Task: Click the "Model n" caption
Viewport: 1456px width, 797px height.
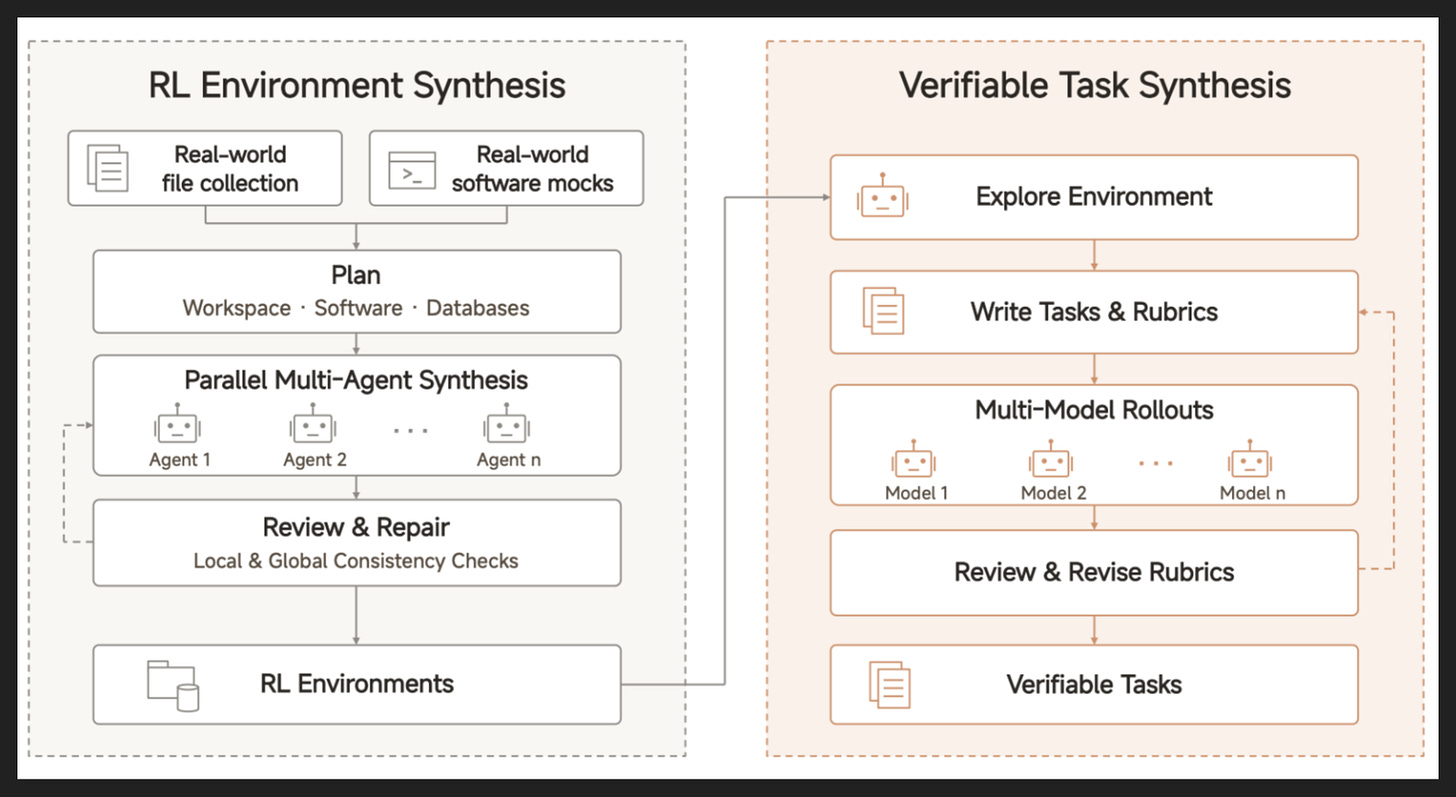Action: (1252, 493)
